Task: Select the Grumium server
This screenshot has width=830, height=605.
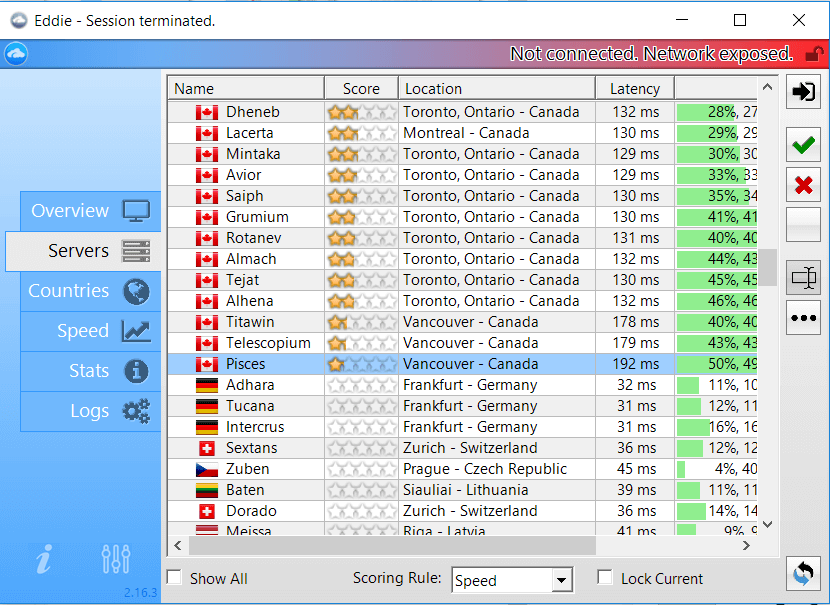Action: [463, 217]
